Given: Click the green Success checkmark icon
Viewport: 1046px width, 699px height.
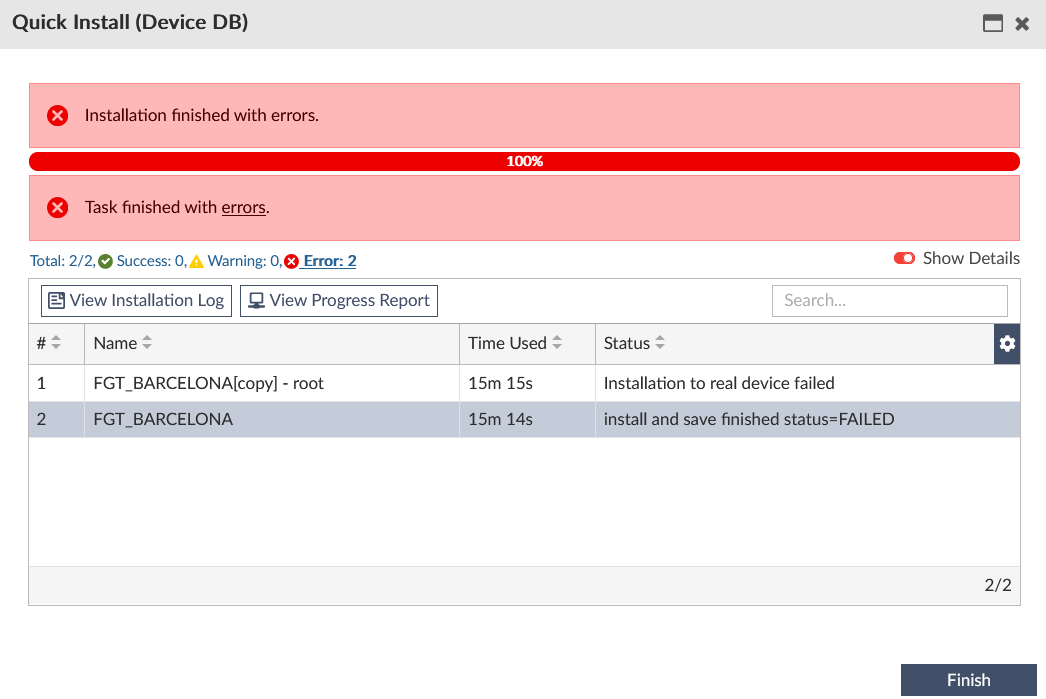Looking at the screenshot, I should tap(106, 262).
